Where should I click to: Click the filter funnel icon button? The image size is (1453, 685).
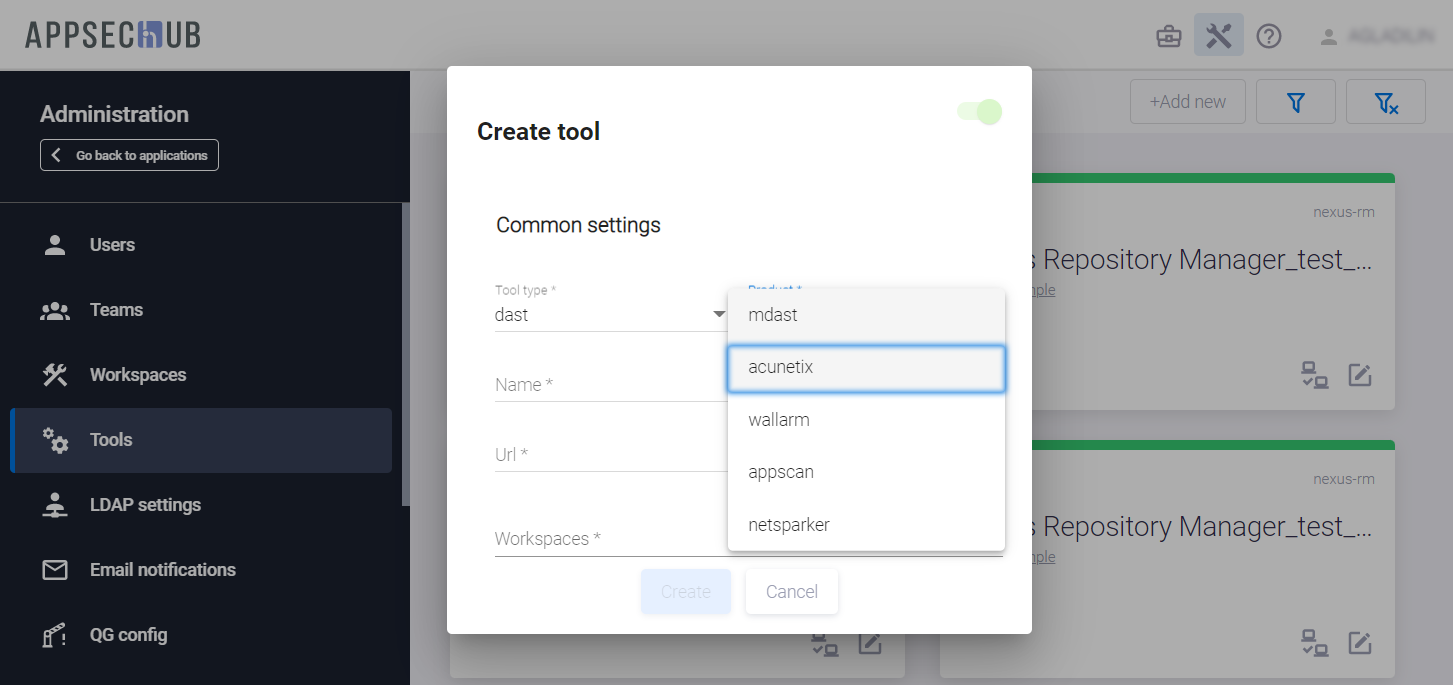pyautogui.click(x=1296, y=102)
